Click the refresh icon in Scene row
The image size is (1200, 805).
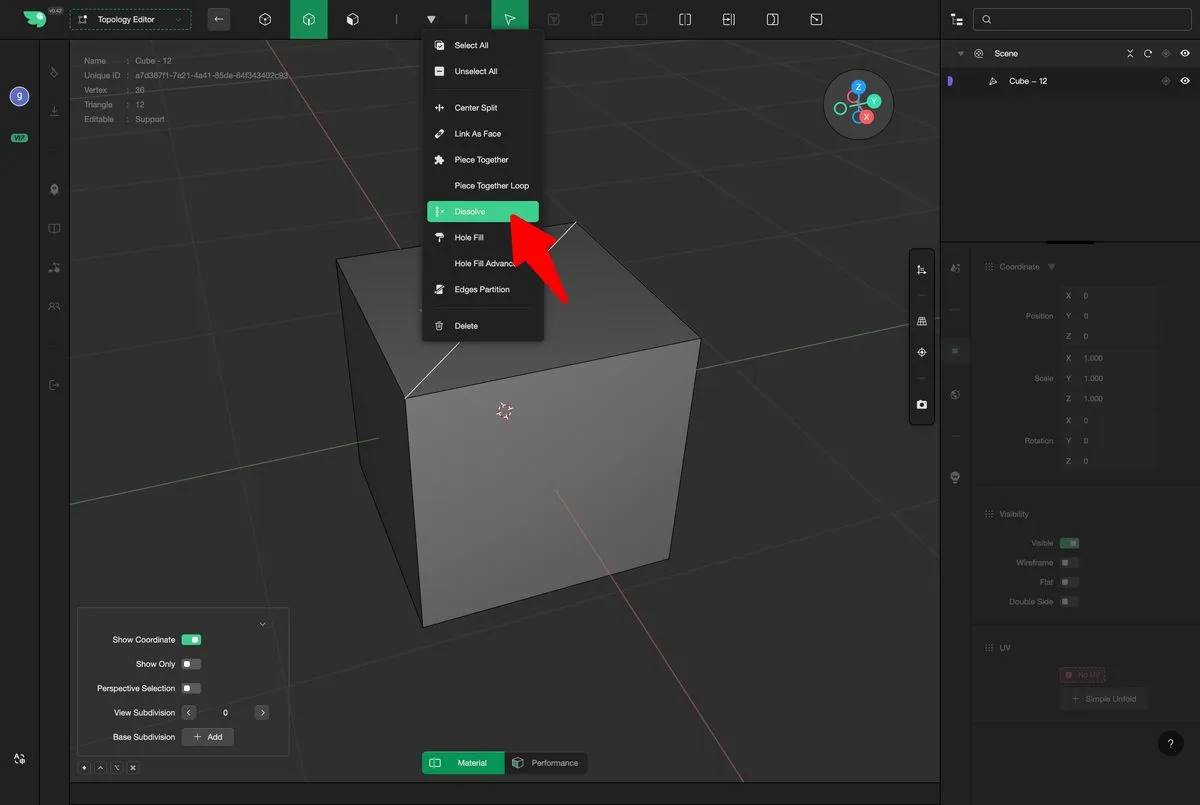(x=1148, y=54)
